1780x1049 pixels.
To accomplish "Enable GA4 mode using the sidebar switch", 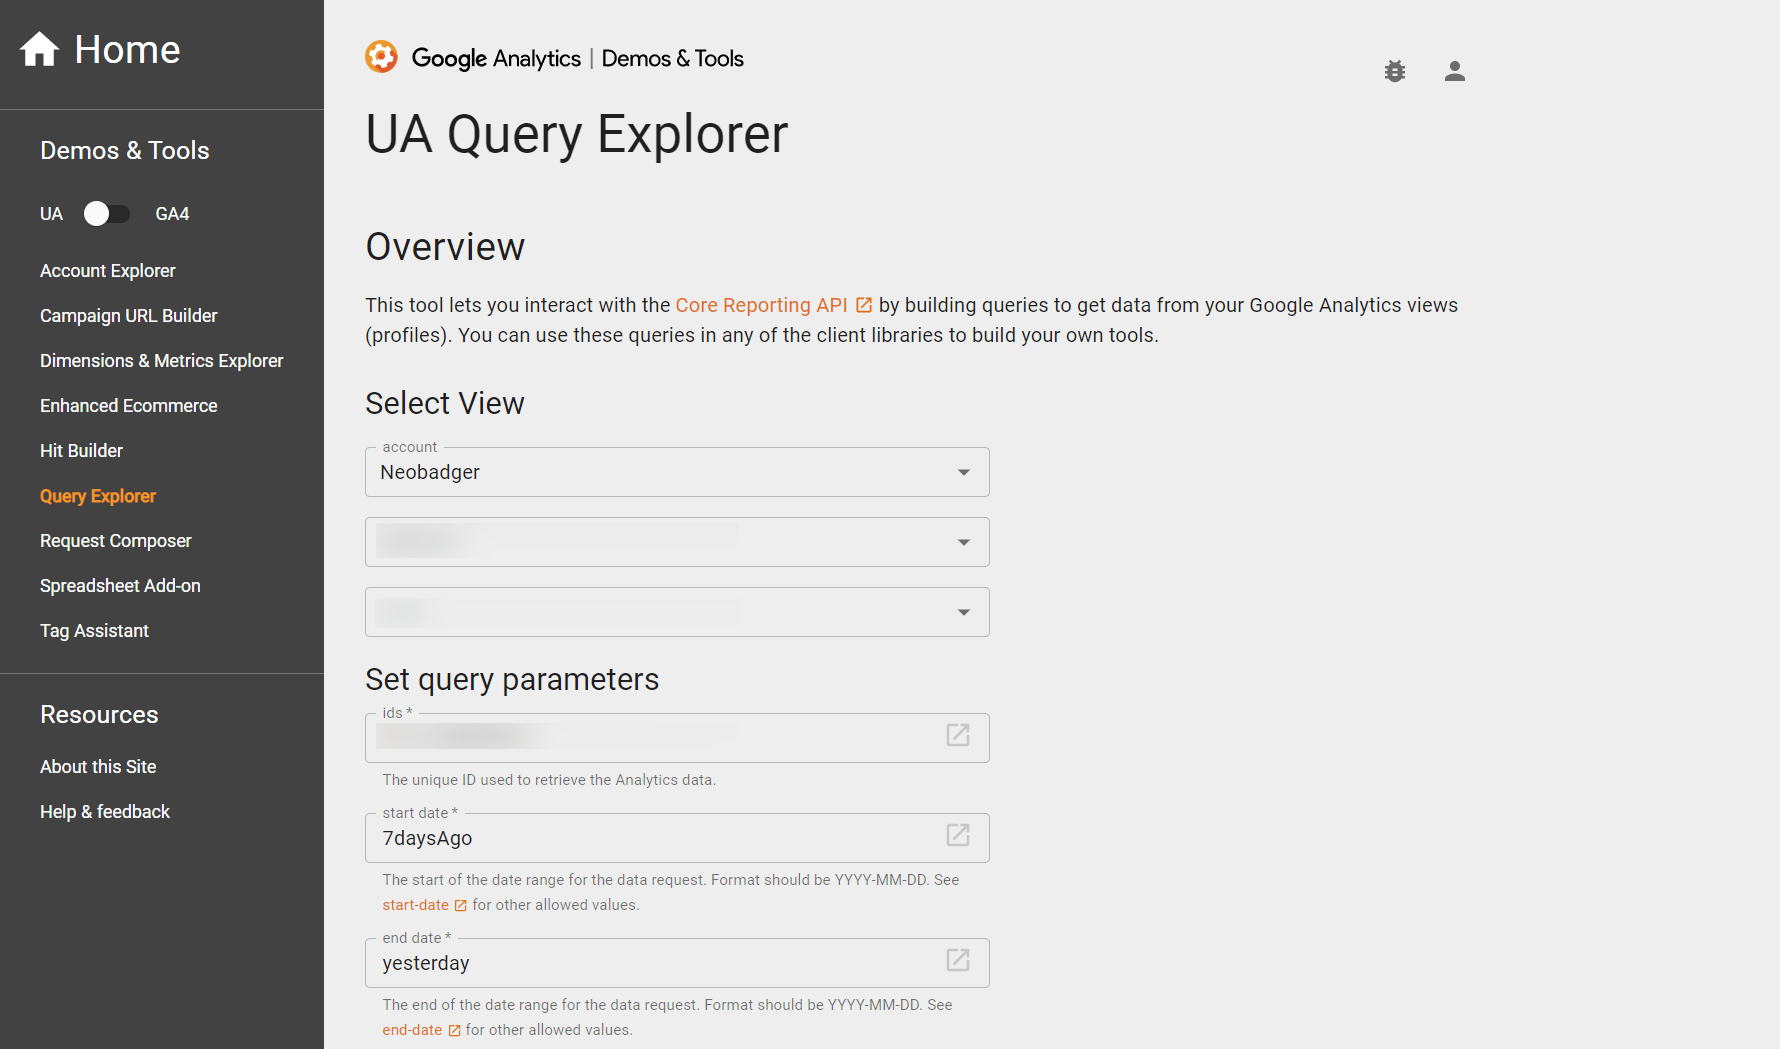I will (106, 213).
